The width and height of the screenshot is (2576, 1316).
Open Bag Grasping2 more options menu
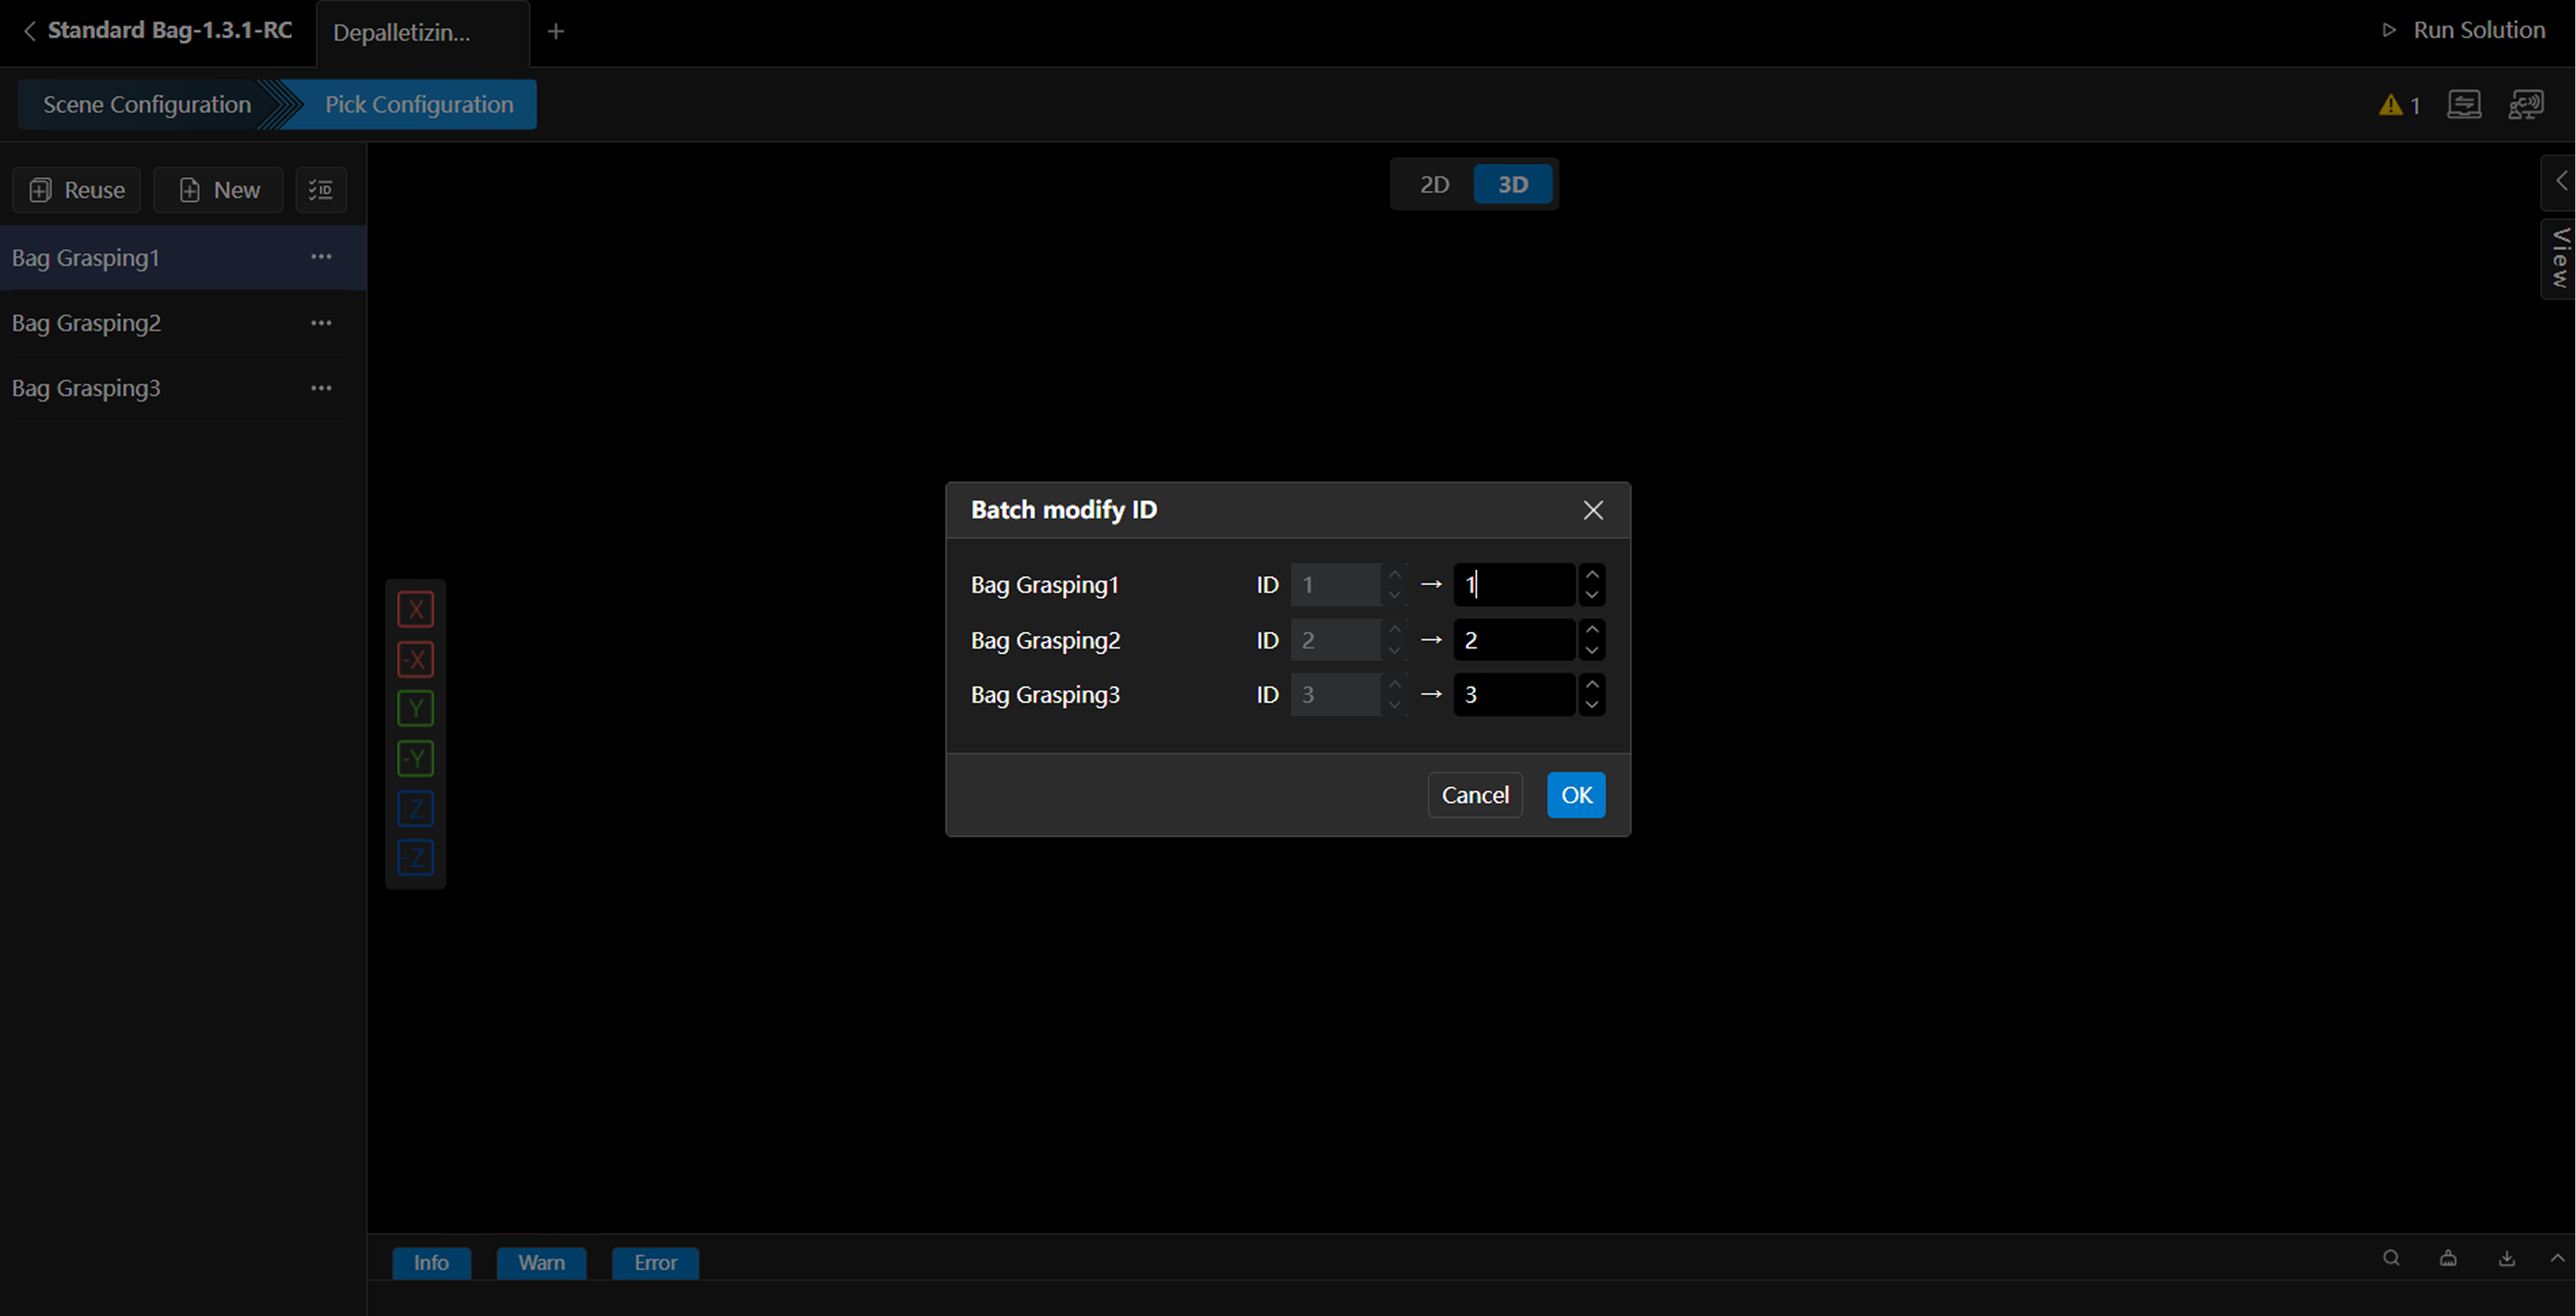point(321,323)
